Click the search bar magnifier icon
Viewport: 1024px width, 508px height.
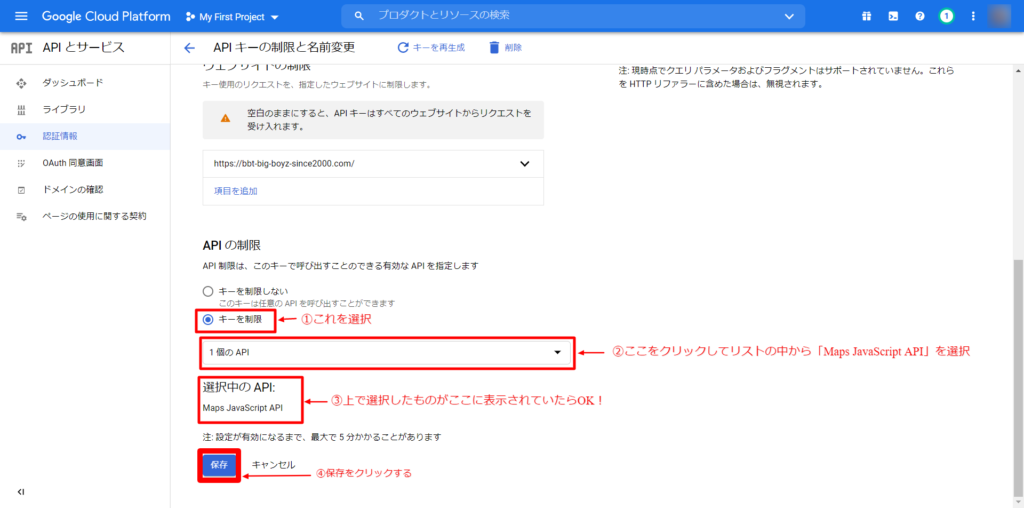click(x=359, y=16)
